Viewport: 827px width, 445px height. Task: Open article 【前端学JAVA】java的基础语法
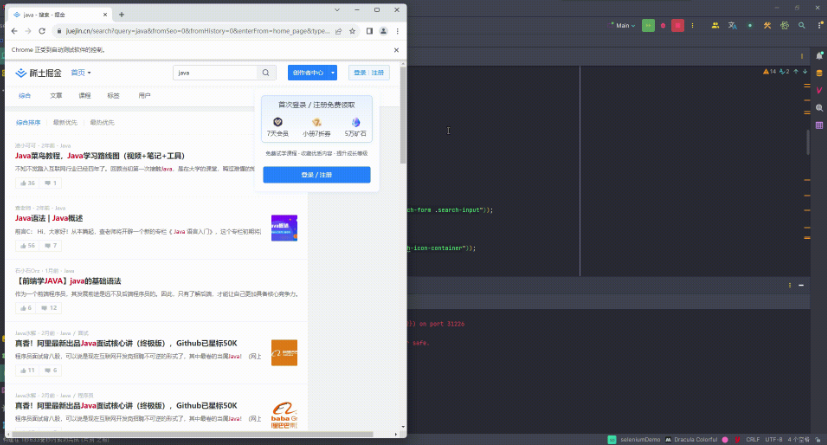pyautogui.click(x=68, y=281)
